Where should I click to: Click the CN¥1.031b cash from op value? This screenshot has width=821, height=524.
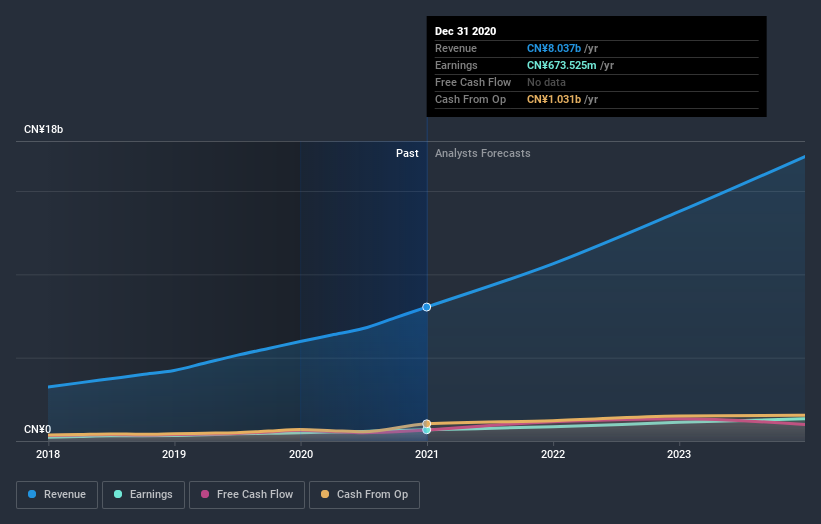554,99
